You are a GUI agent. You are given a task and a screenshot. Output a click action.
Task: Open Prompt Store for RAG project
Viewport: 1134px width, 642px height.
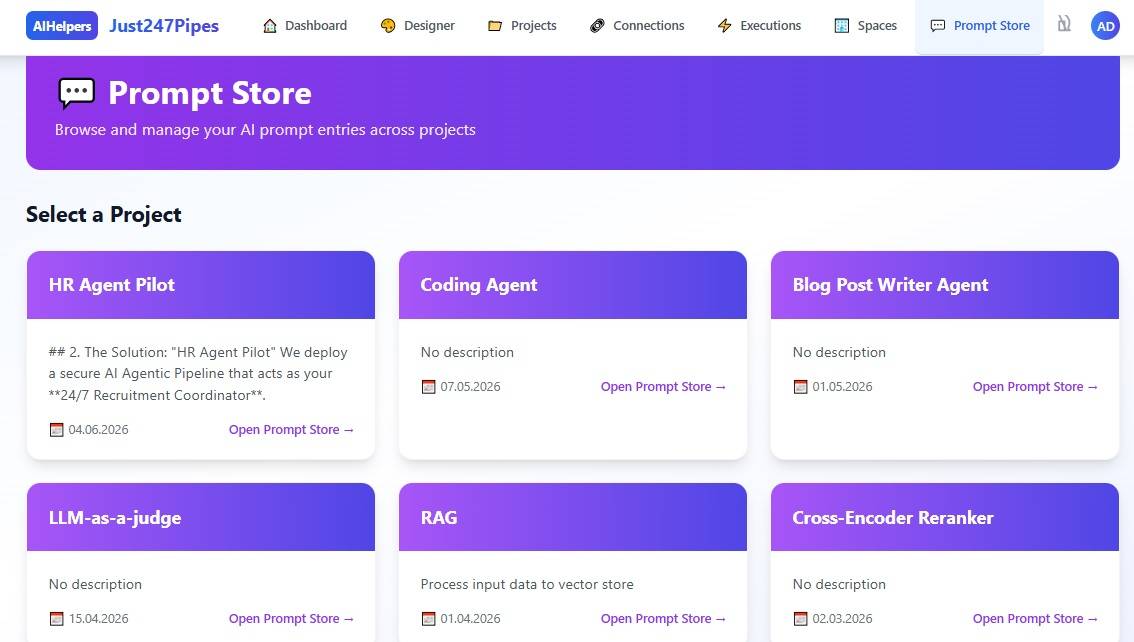point(663,619)
